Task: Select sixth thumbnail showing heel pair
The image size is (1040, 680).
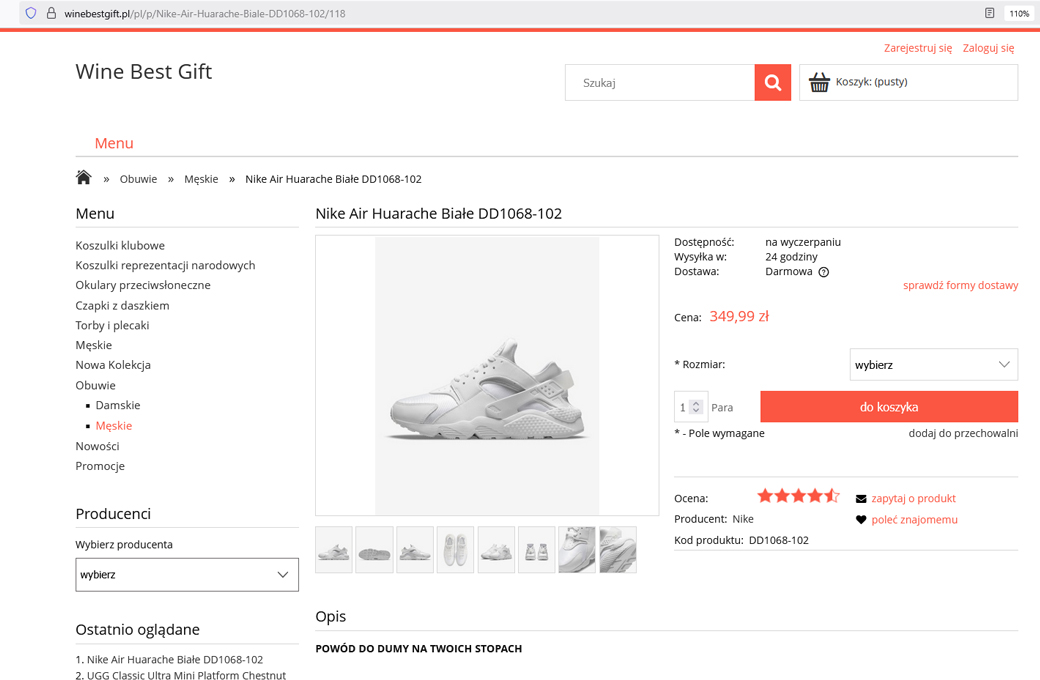Action: (x=537, y=550)
